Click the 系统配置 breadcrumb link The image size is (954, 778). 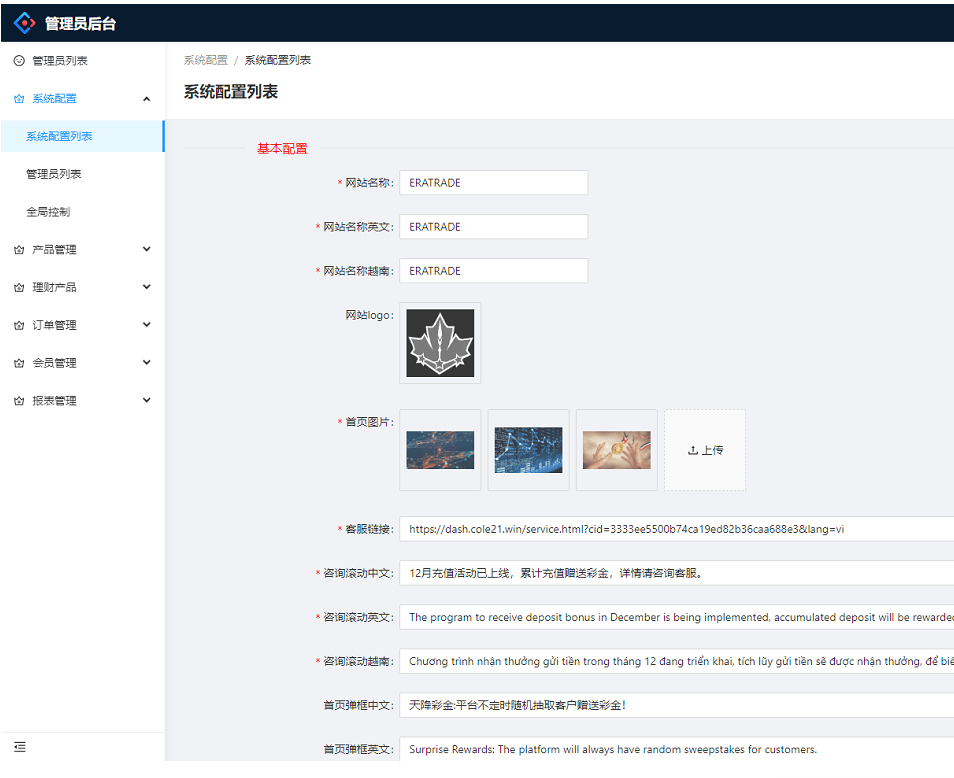pyautogui.click(x=205, y=60)
